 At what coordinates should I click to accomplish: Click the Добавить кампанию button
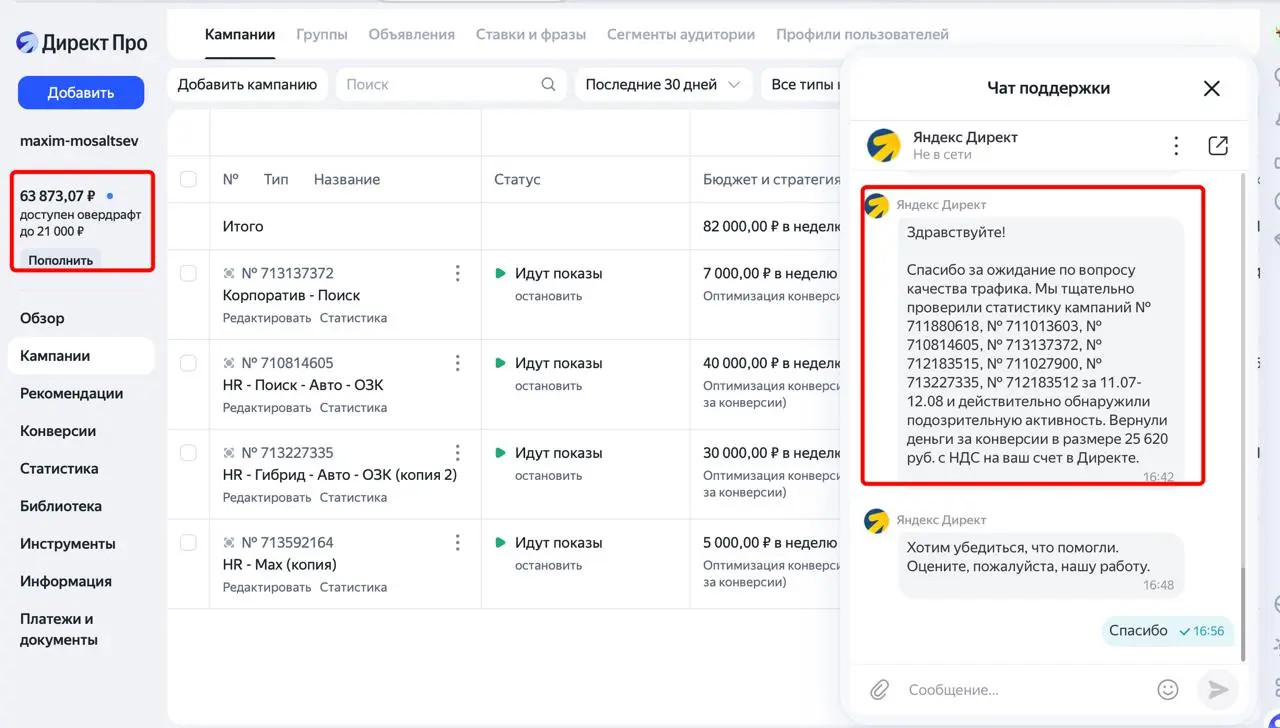247,85
